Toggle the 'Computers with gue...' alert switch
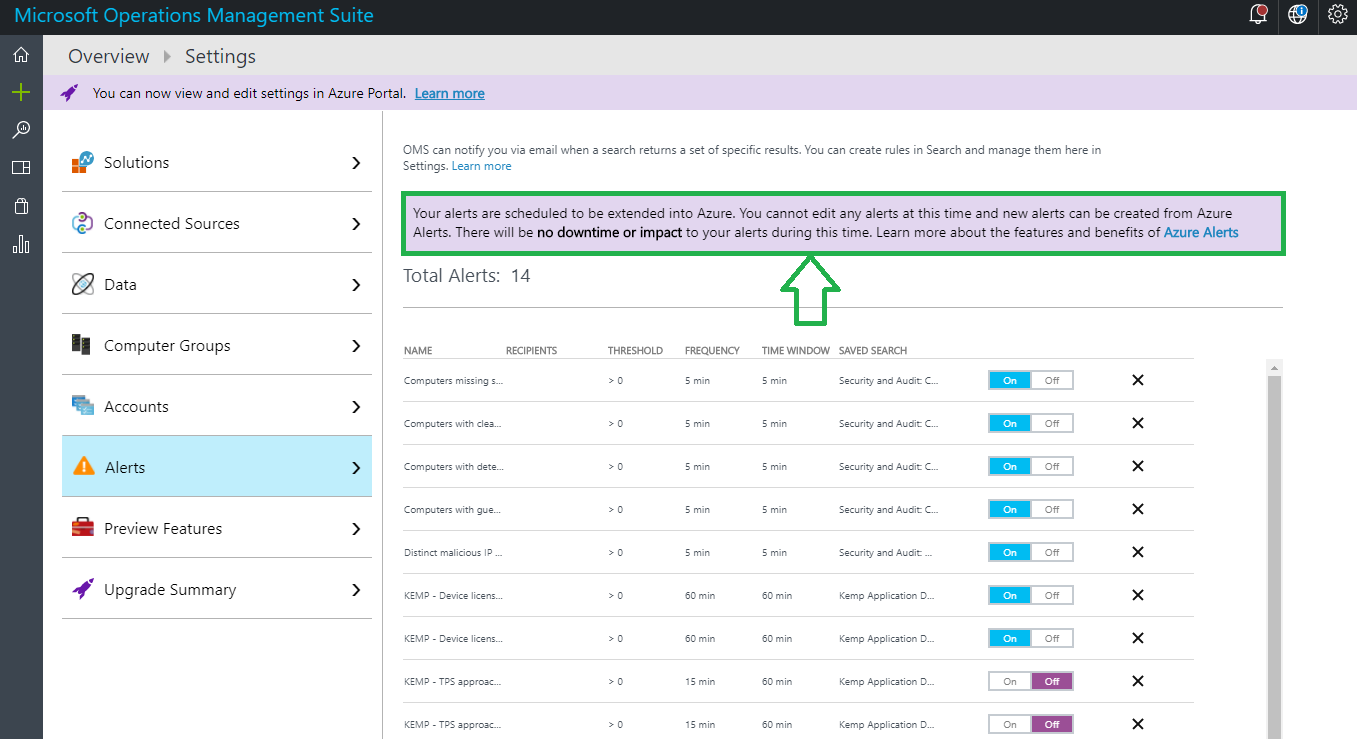This screenshot has width=1357, height=739. [1031, 509]
